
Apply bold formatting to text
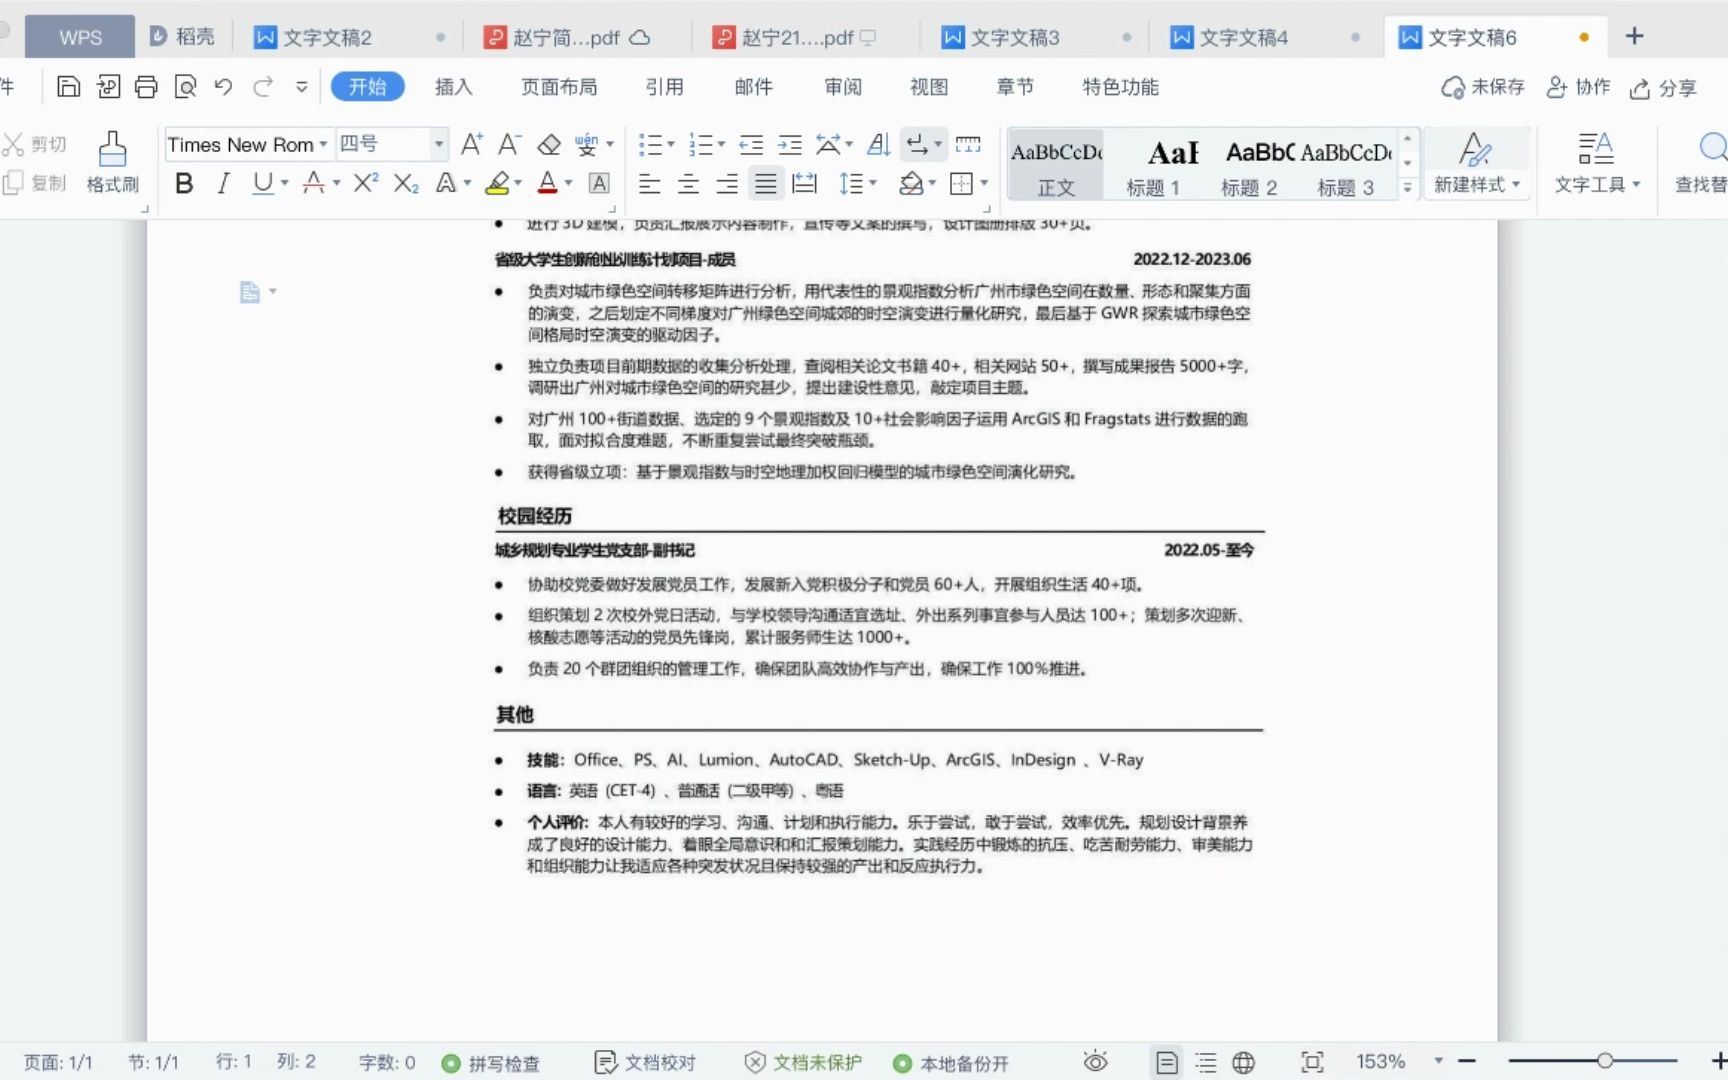coord(184,183)
